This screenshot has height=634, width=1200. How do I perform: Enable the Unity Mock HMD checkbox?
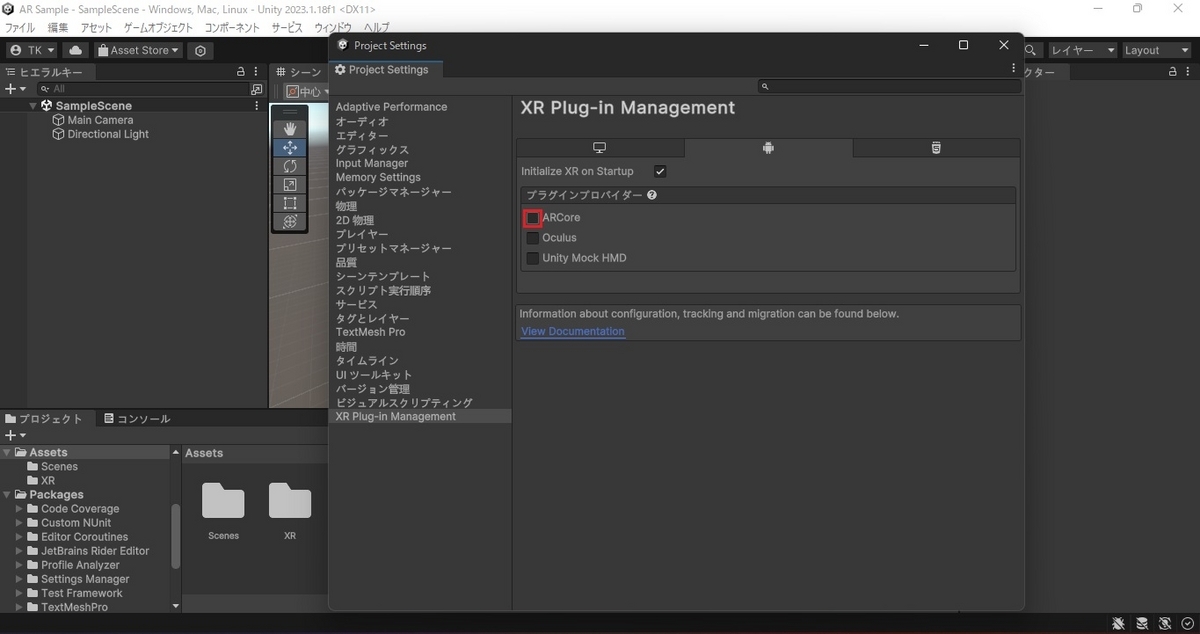pos(533,258)
